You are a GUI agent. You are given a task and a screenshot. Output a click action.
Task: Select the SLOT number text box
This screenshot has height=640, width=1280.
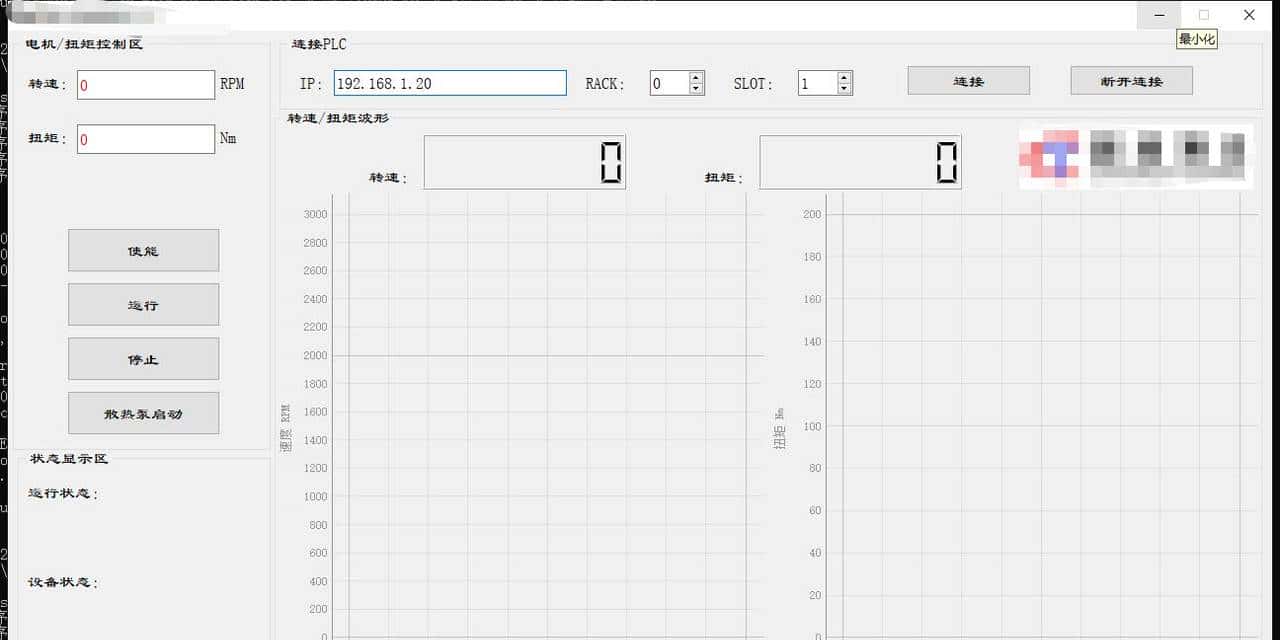[x=816, y=84]
